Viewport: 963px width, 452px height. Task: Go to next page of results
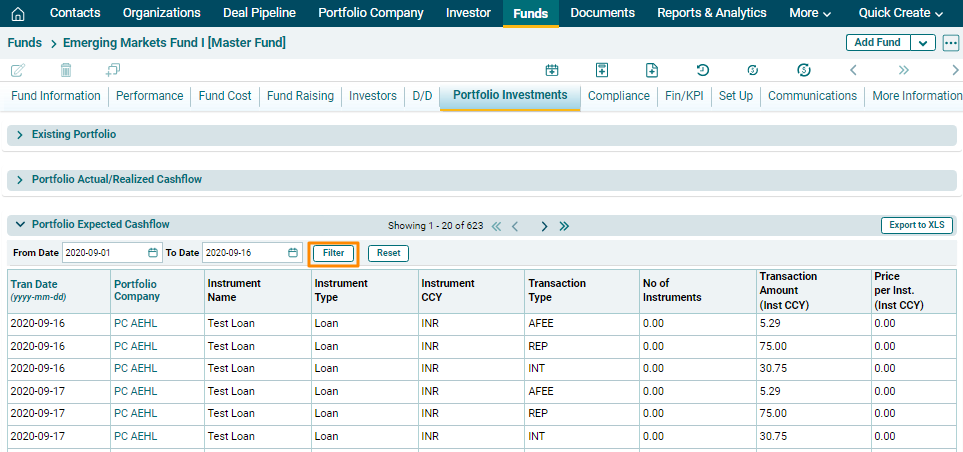coord(544,226)
